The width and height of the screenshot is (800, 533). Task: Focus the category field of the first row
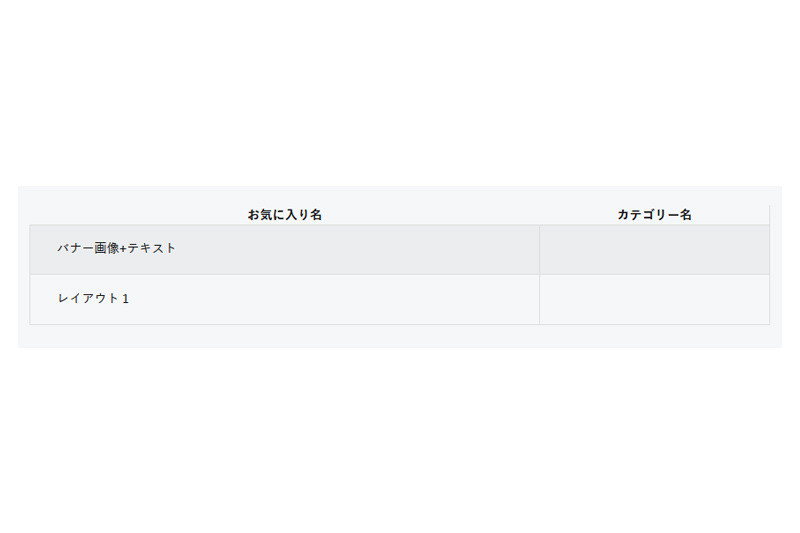point(654,250)
